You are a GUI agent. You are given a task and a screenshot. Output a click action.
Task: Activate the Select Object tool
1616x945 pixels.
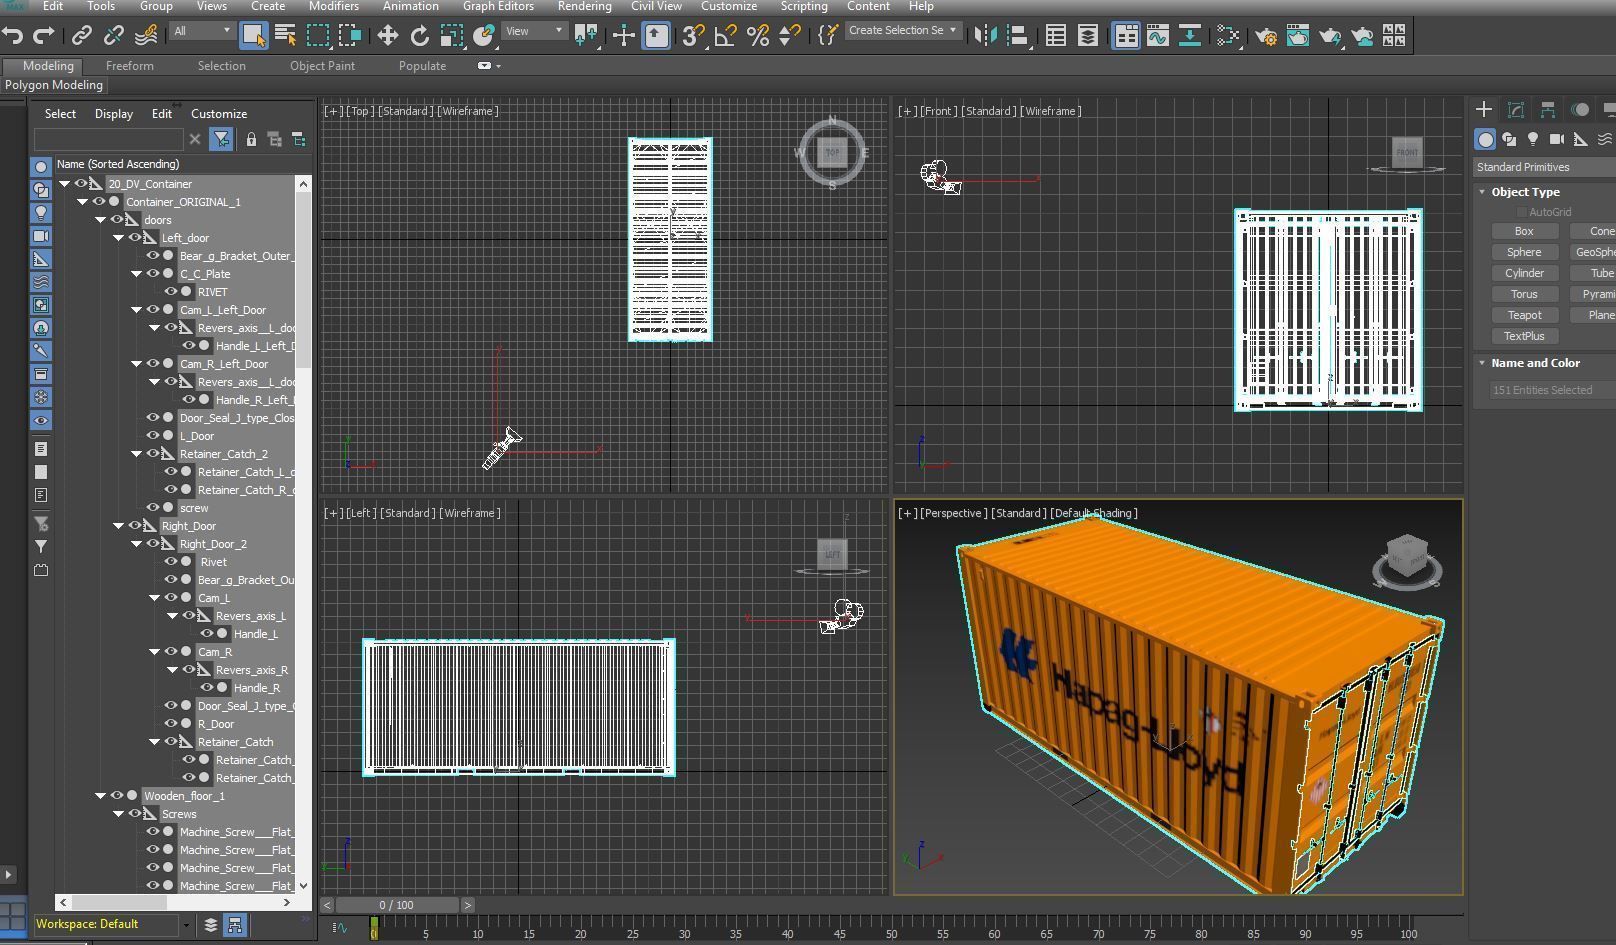(253, 36)
